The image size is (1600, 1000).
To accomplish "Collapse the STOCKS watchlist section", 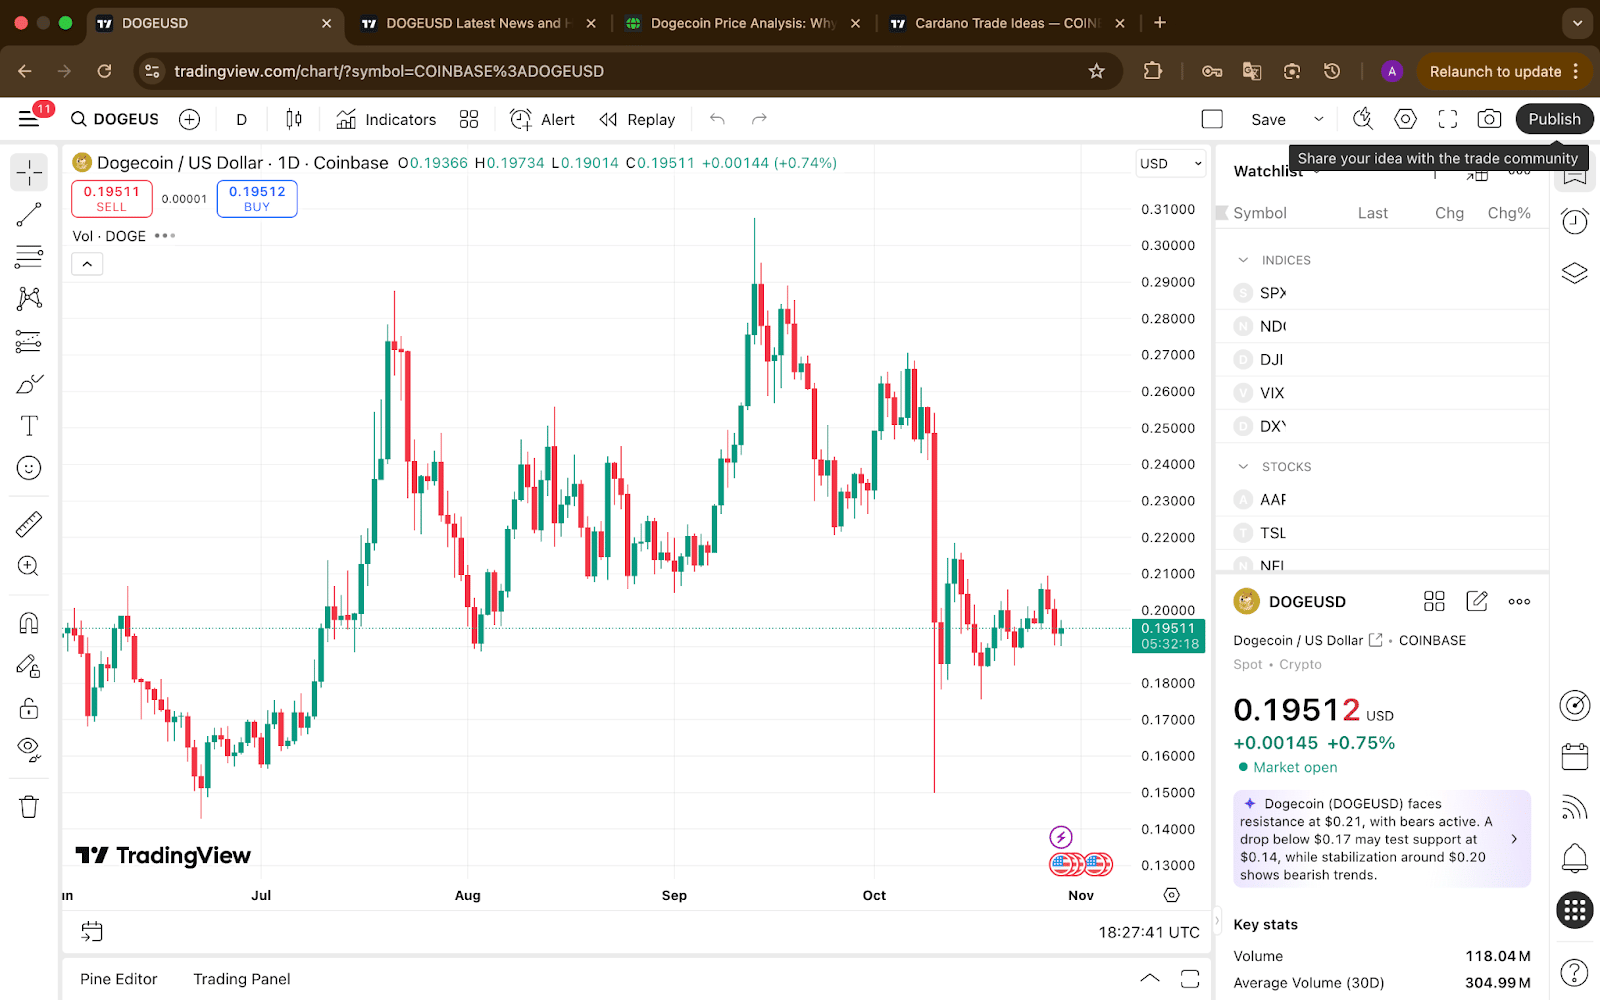I will (x=1243, y=467).
